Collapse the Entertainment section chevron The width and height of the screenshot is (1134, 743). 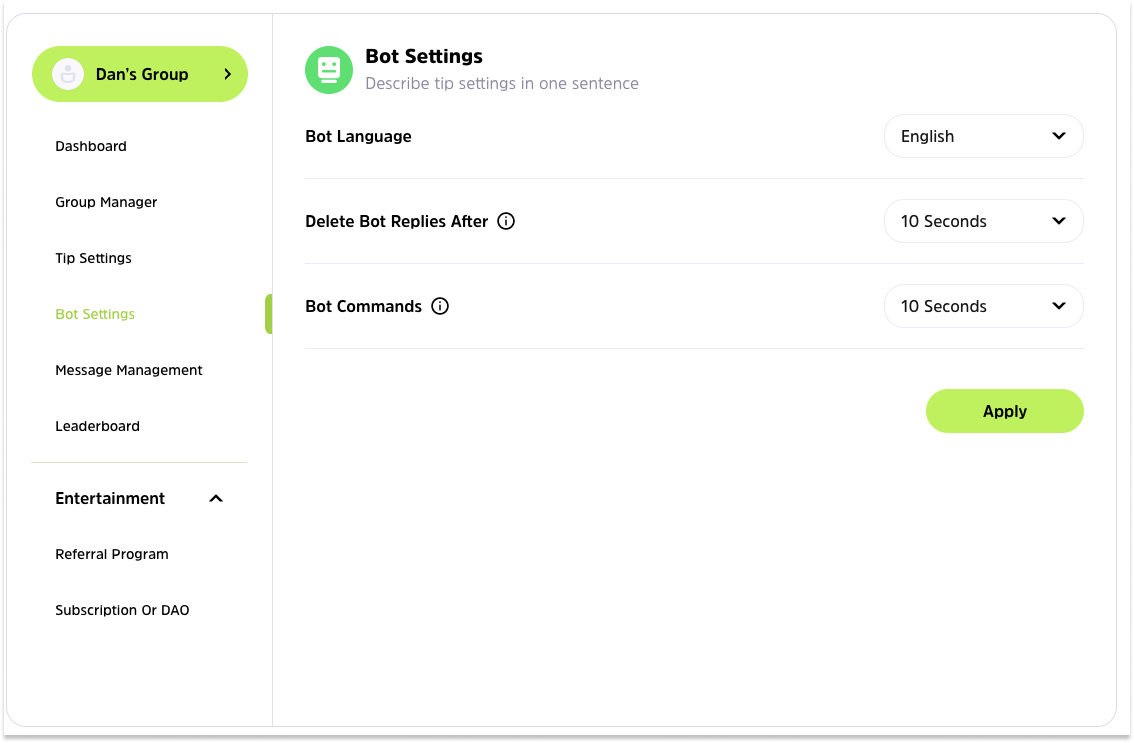click(x=216, y=498)
